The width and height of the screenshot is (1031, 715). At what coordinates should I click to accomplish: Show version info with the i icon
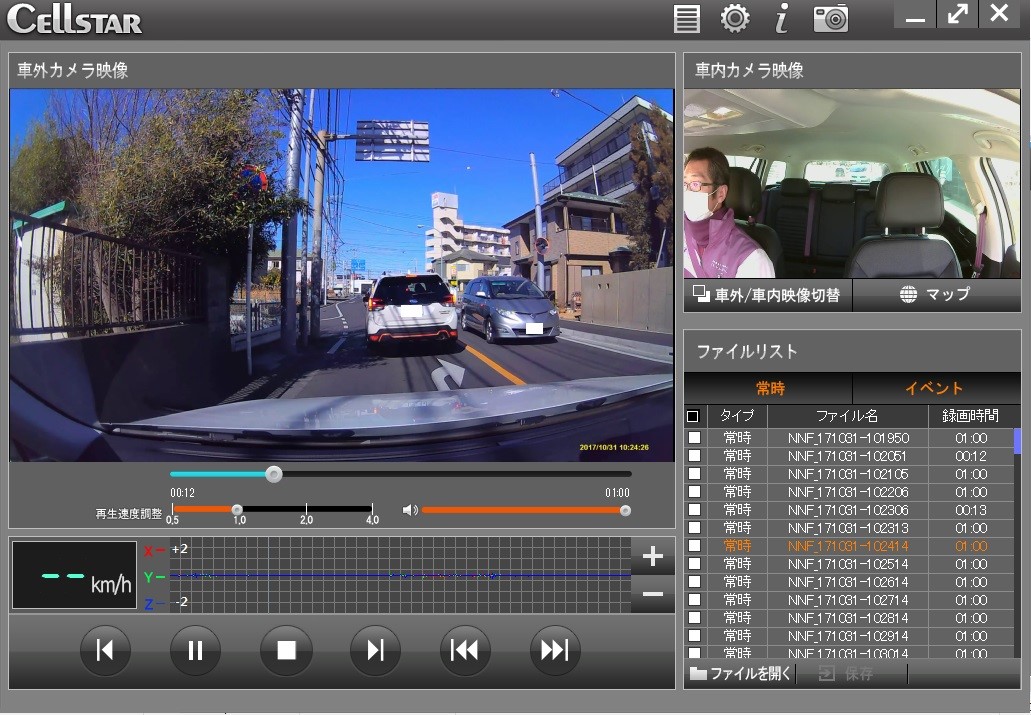click(x=782, y=19)
